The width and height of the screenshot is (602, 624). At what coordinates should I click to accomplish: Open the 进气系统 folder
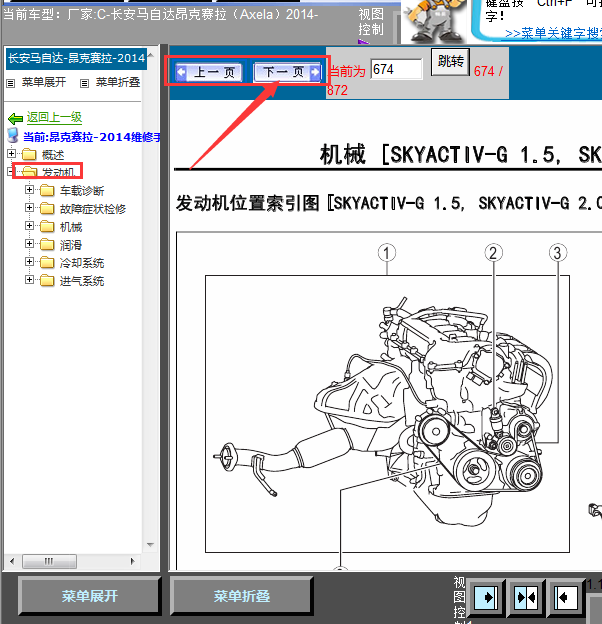(82, 281)
